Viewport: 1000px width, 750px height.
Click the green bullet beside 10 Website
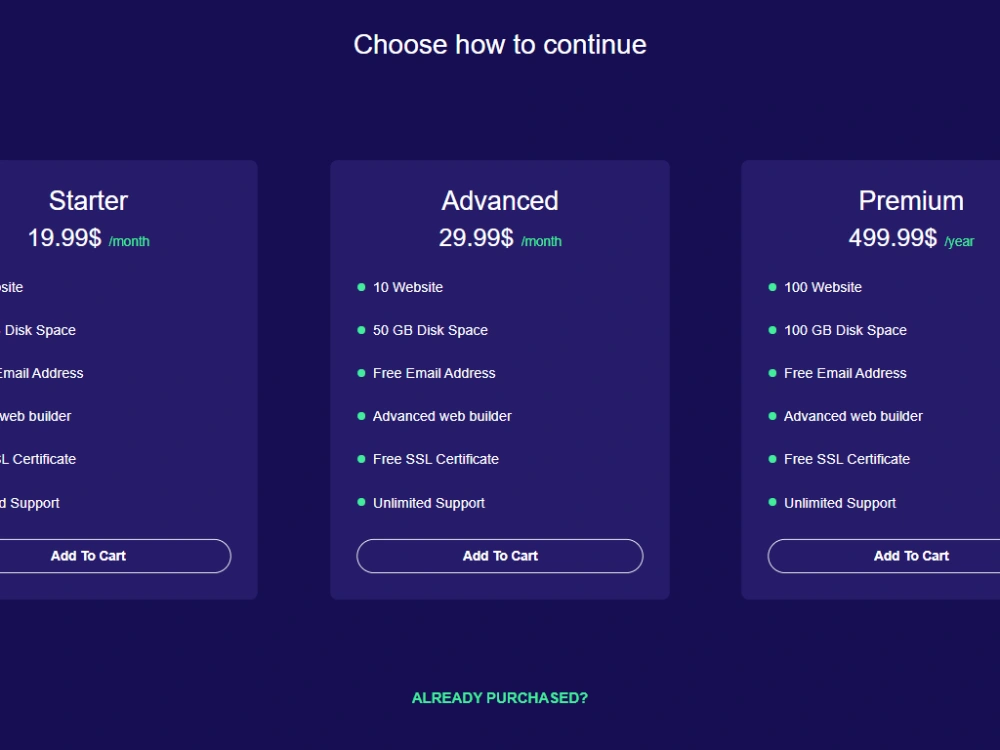359,287
